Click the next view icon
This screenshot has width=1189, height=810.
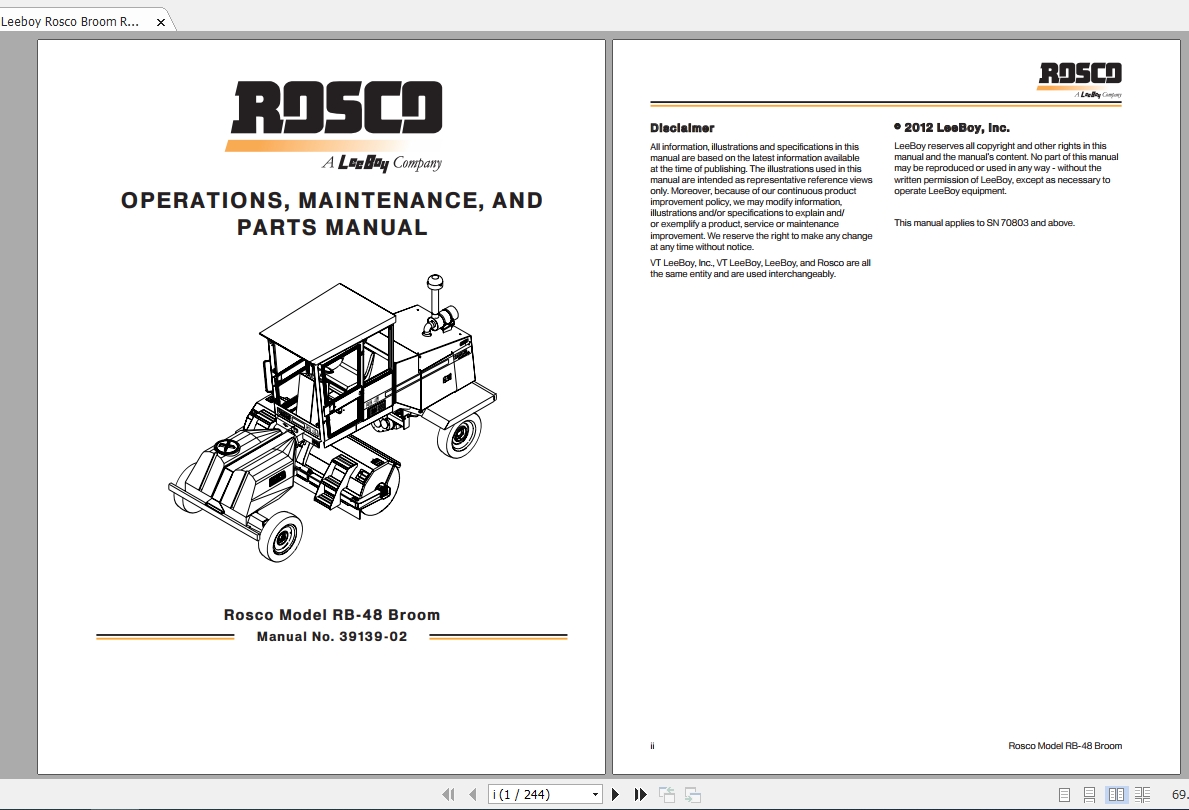pyautogui.click(x=692, y=795)
